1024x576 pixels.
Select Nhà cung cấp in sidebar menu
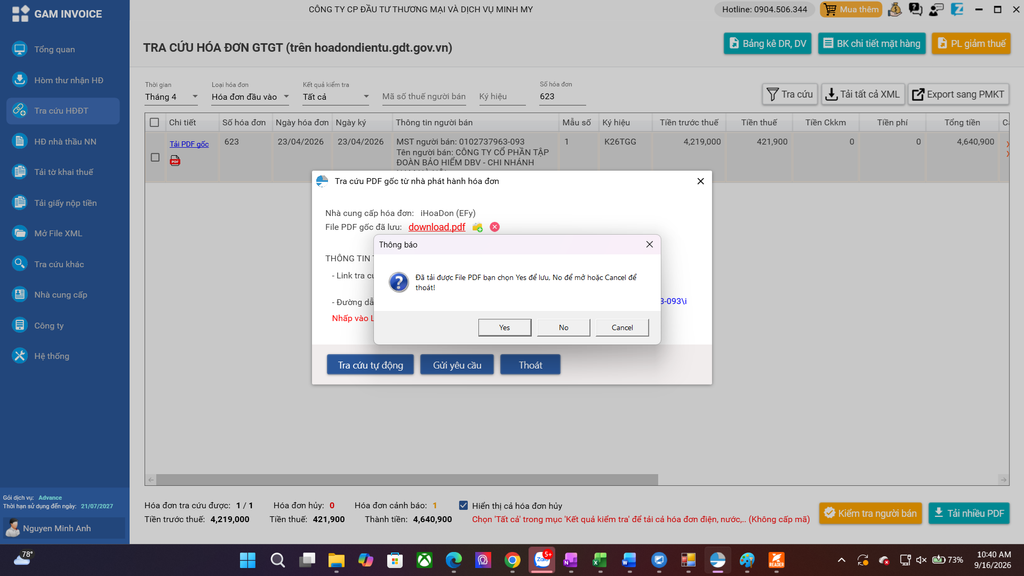(x=63, y=295)
